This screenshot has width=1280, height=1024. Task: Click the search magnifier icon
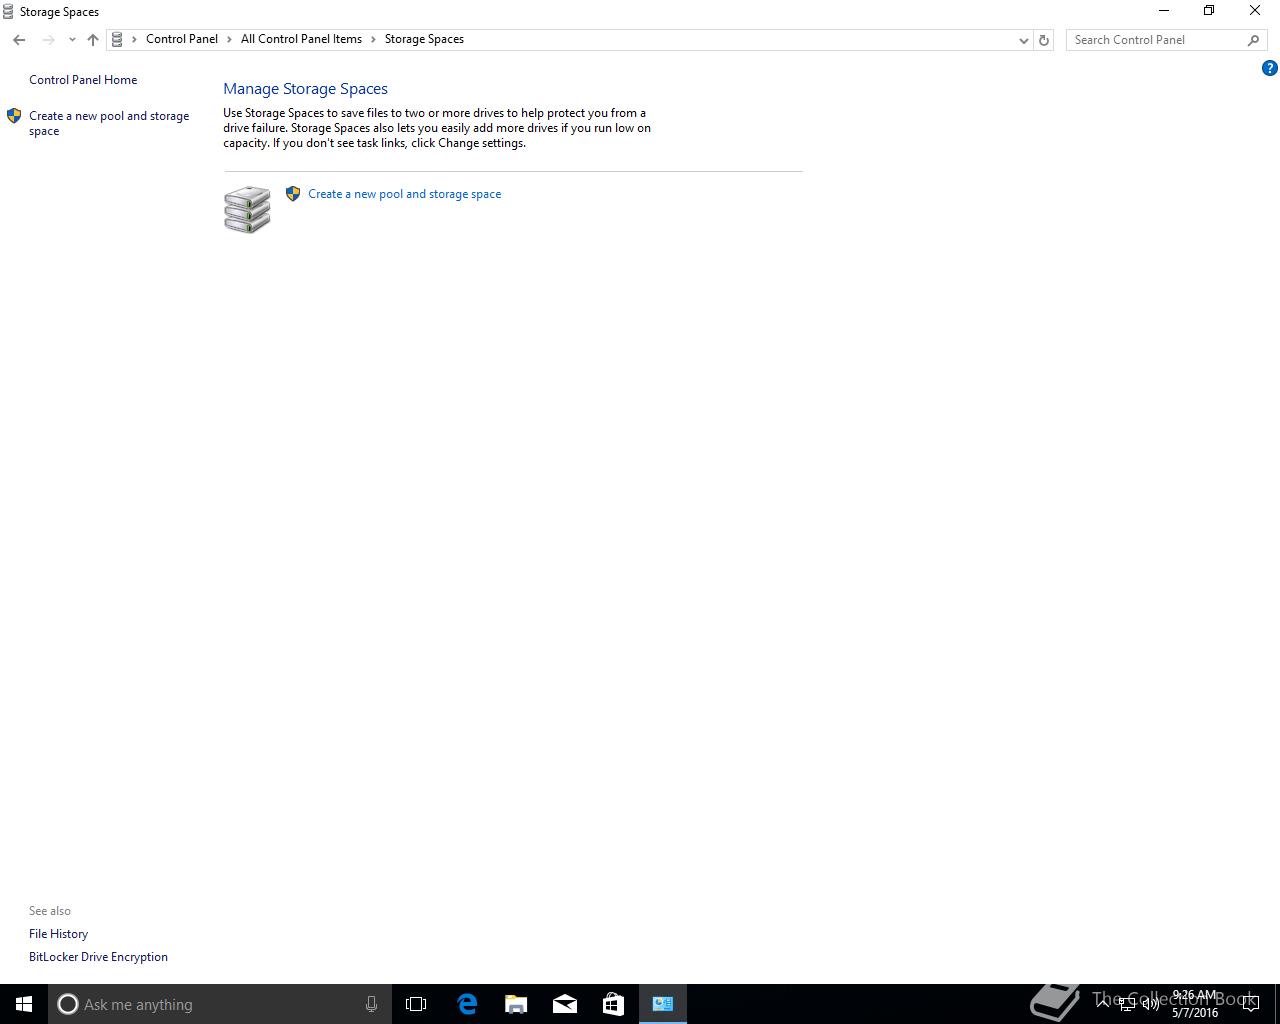(1253, 40)
